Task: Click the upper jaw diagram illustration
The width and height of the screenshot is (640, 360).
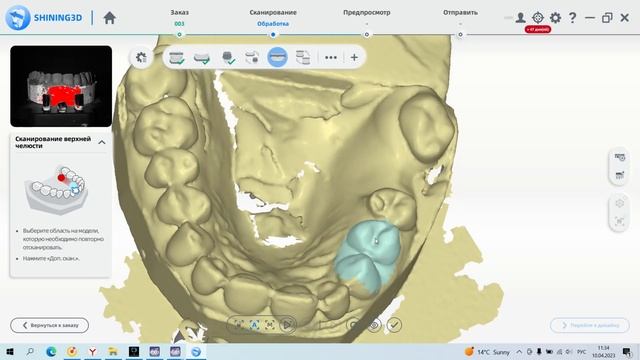Action: [56, 190]
